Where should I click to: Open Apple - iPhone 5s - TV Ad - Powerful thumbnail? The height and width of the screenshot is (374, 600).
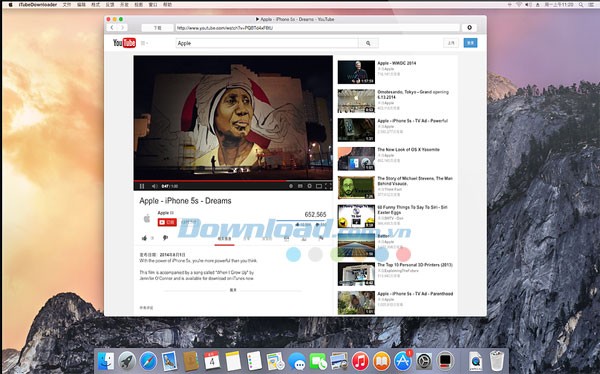tap(356, 130)
